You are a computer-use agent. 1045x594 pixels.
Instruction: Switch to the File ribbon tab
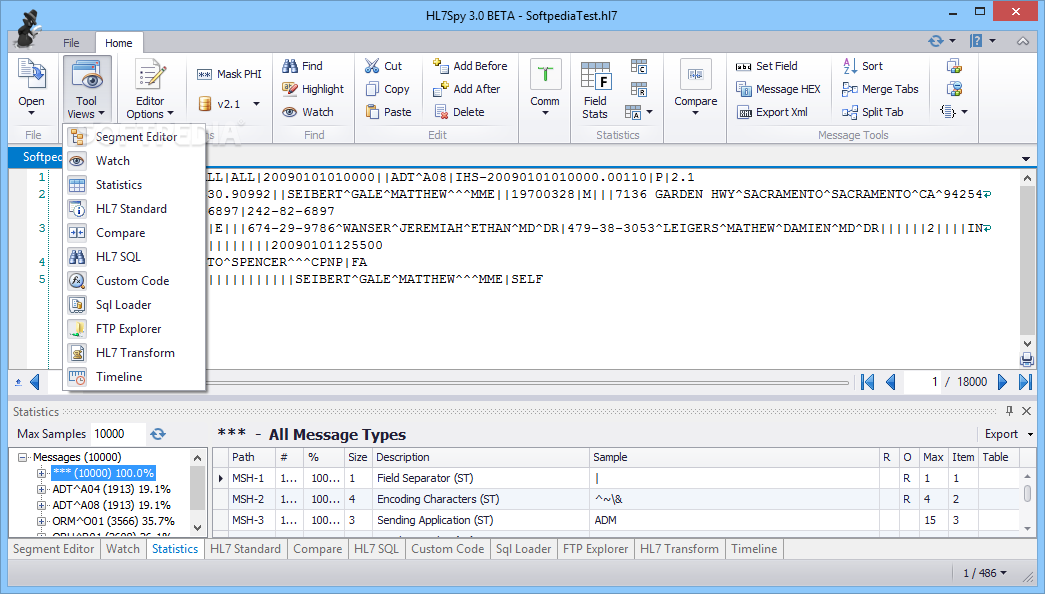pos(71,43)
